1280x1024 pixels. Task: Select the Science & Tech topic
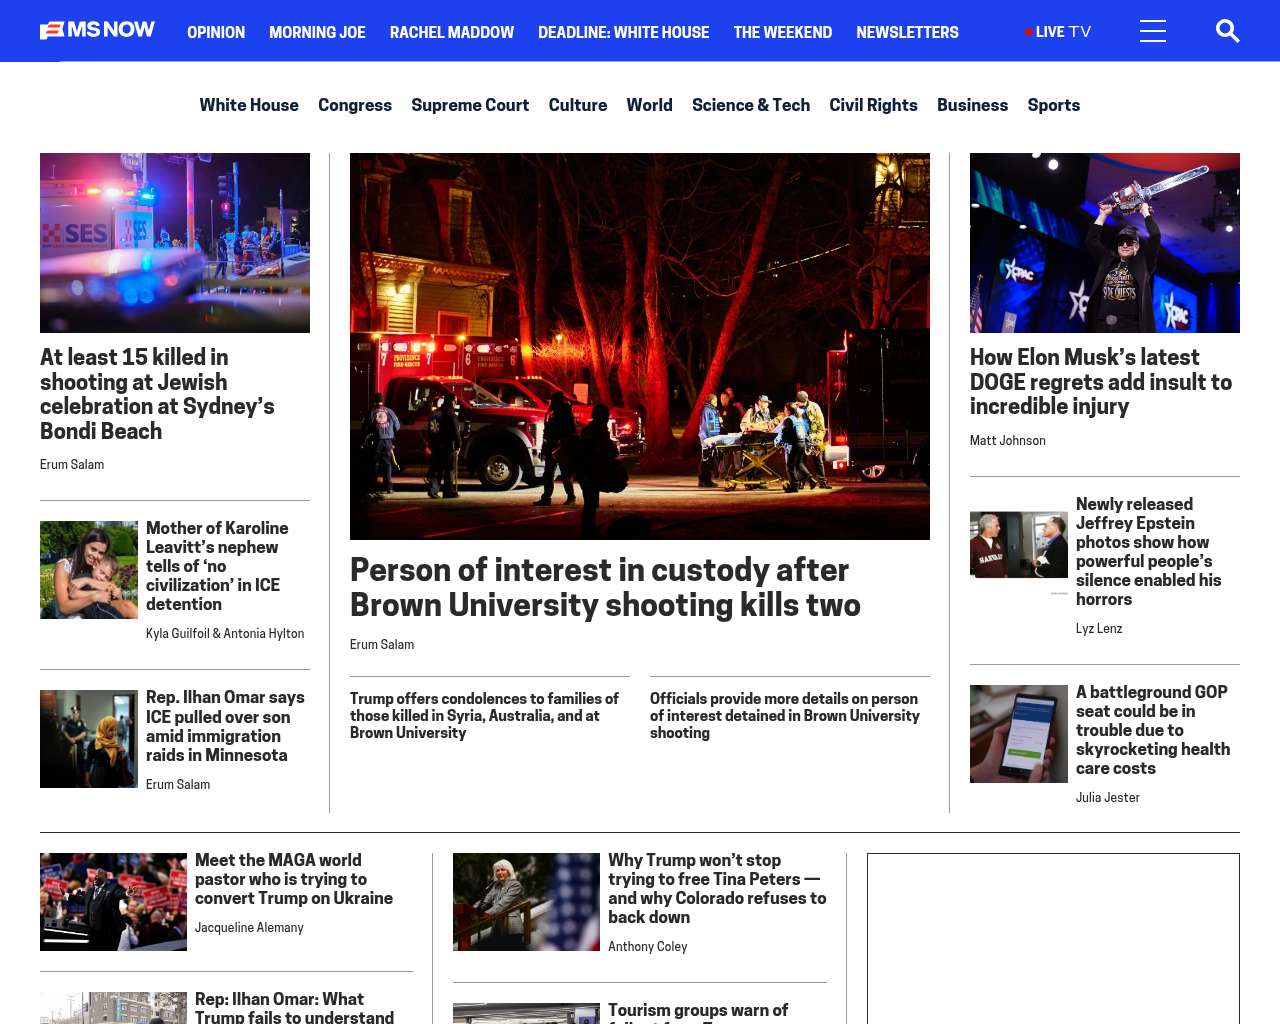750,105
